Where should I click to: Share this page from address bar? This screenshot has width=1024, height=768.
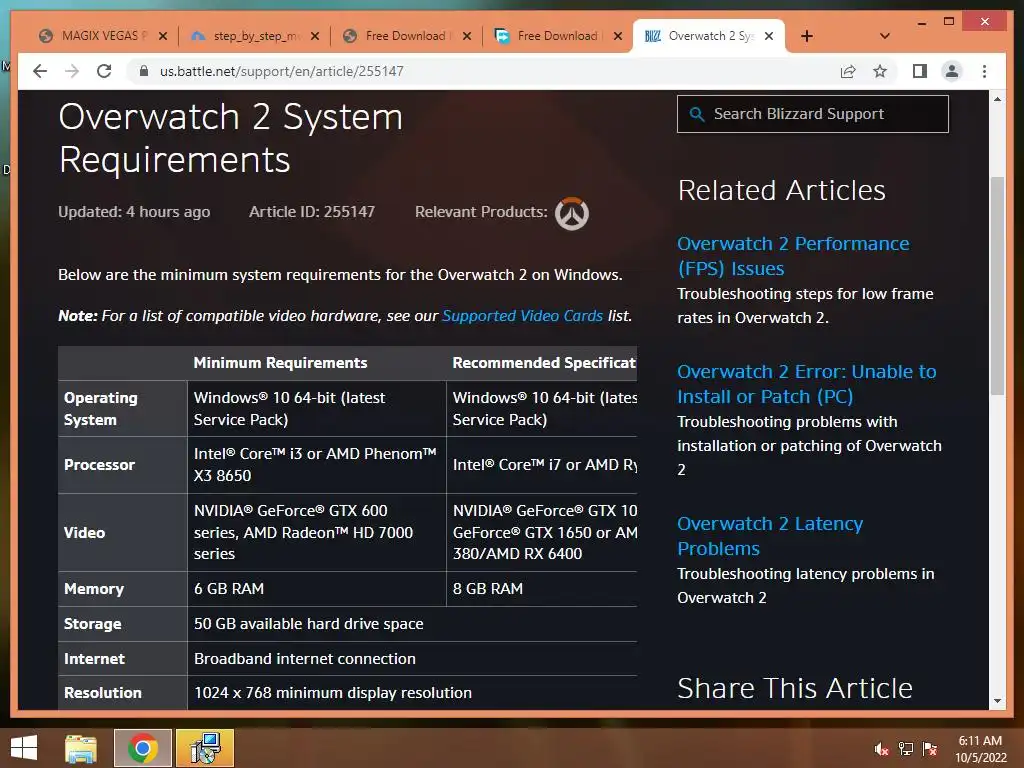click(848, 71)
